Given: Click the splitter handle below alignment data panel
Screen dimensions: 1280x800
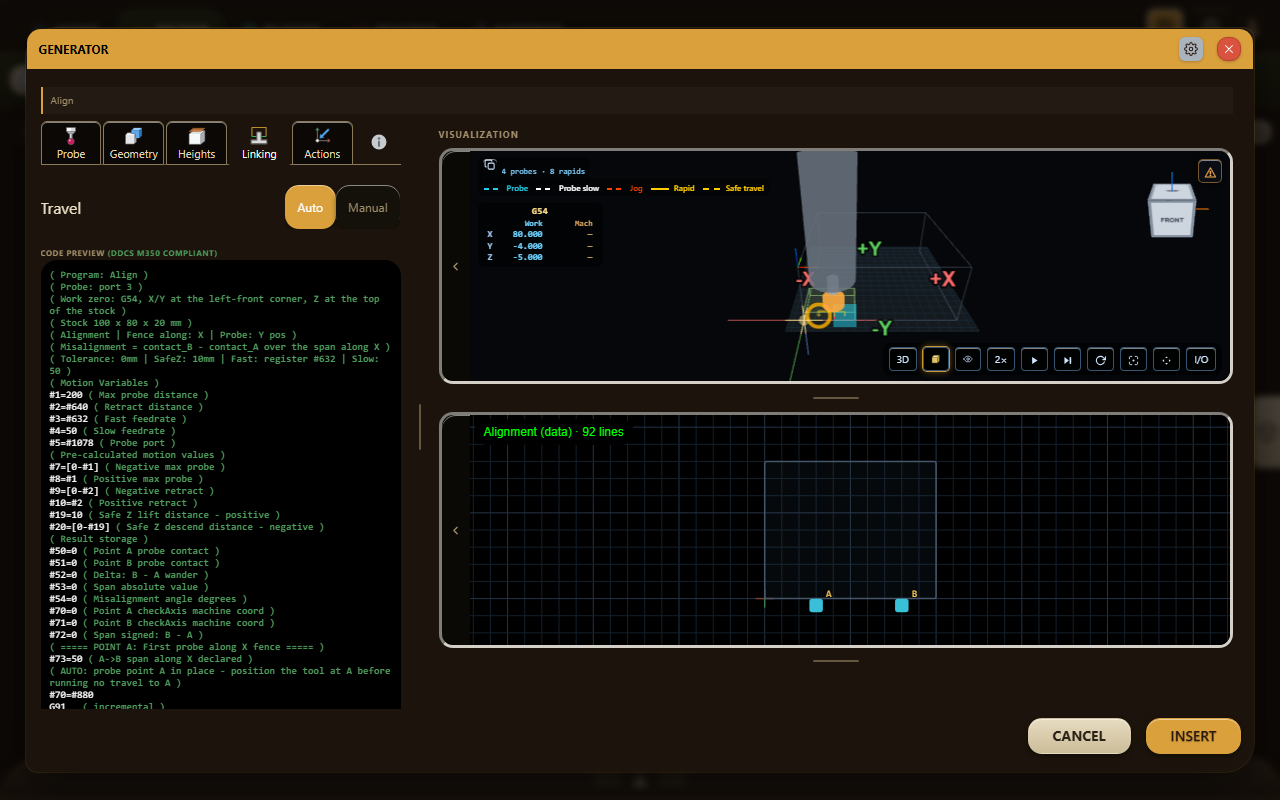Looking at the screenshot, I should click(836, 660).
